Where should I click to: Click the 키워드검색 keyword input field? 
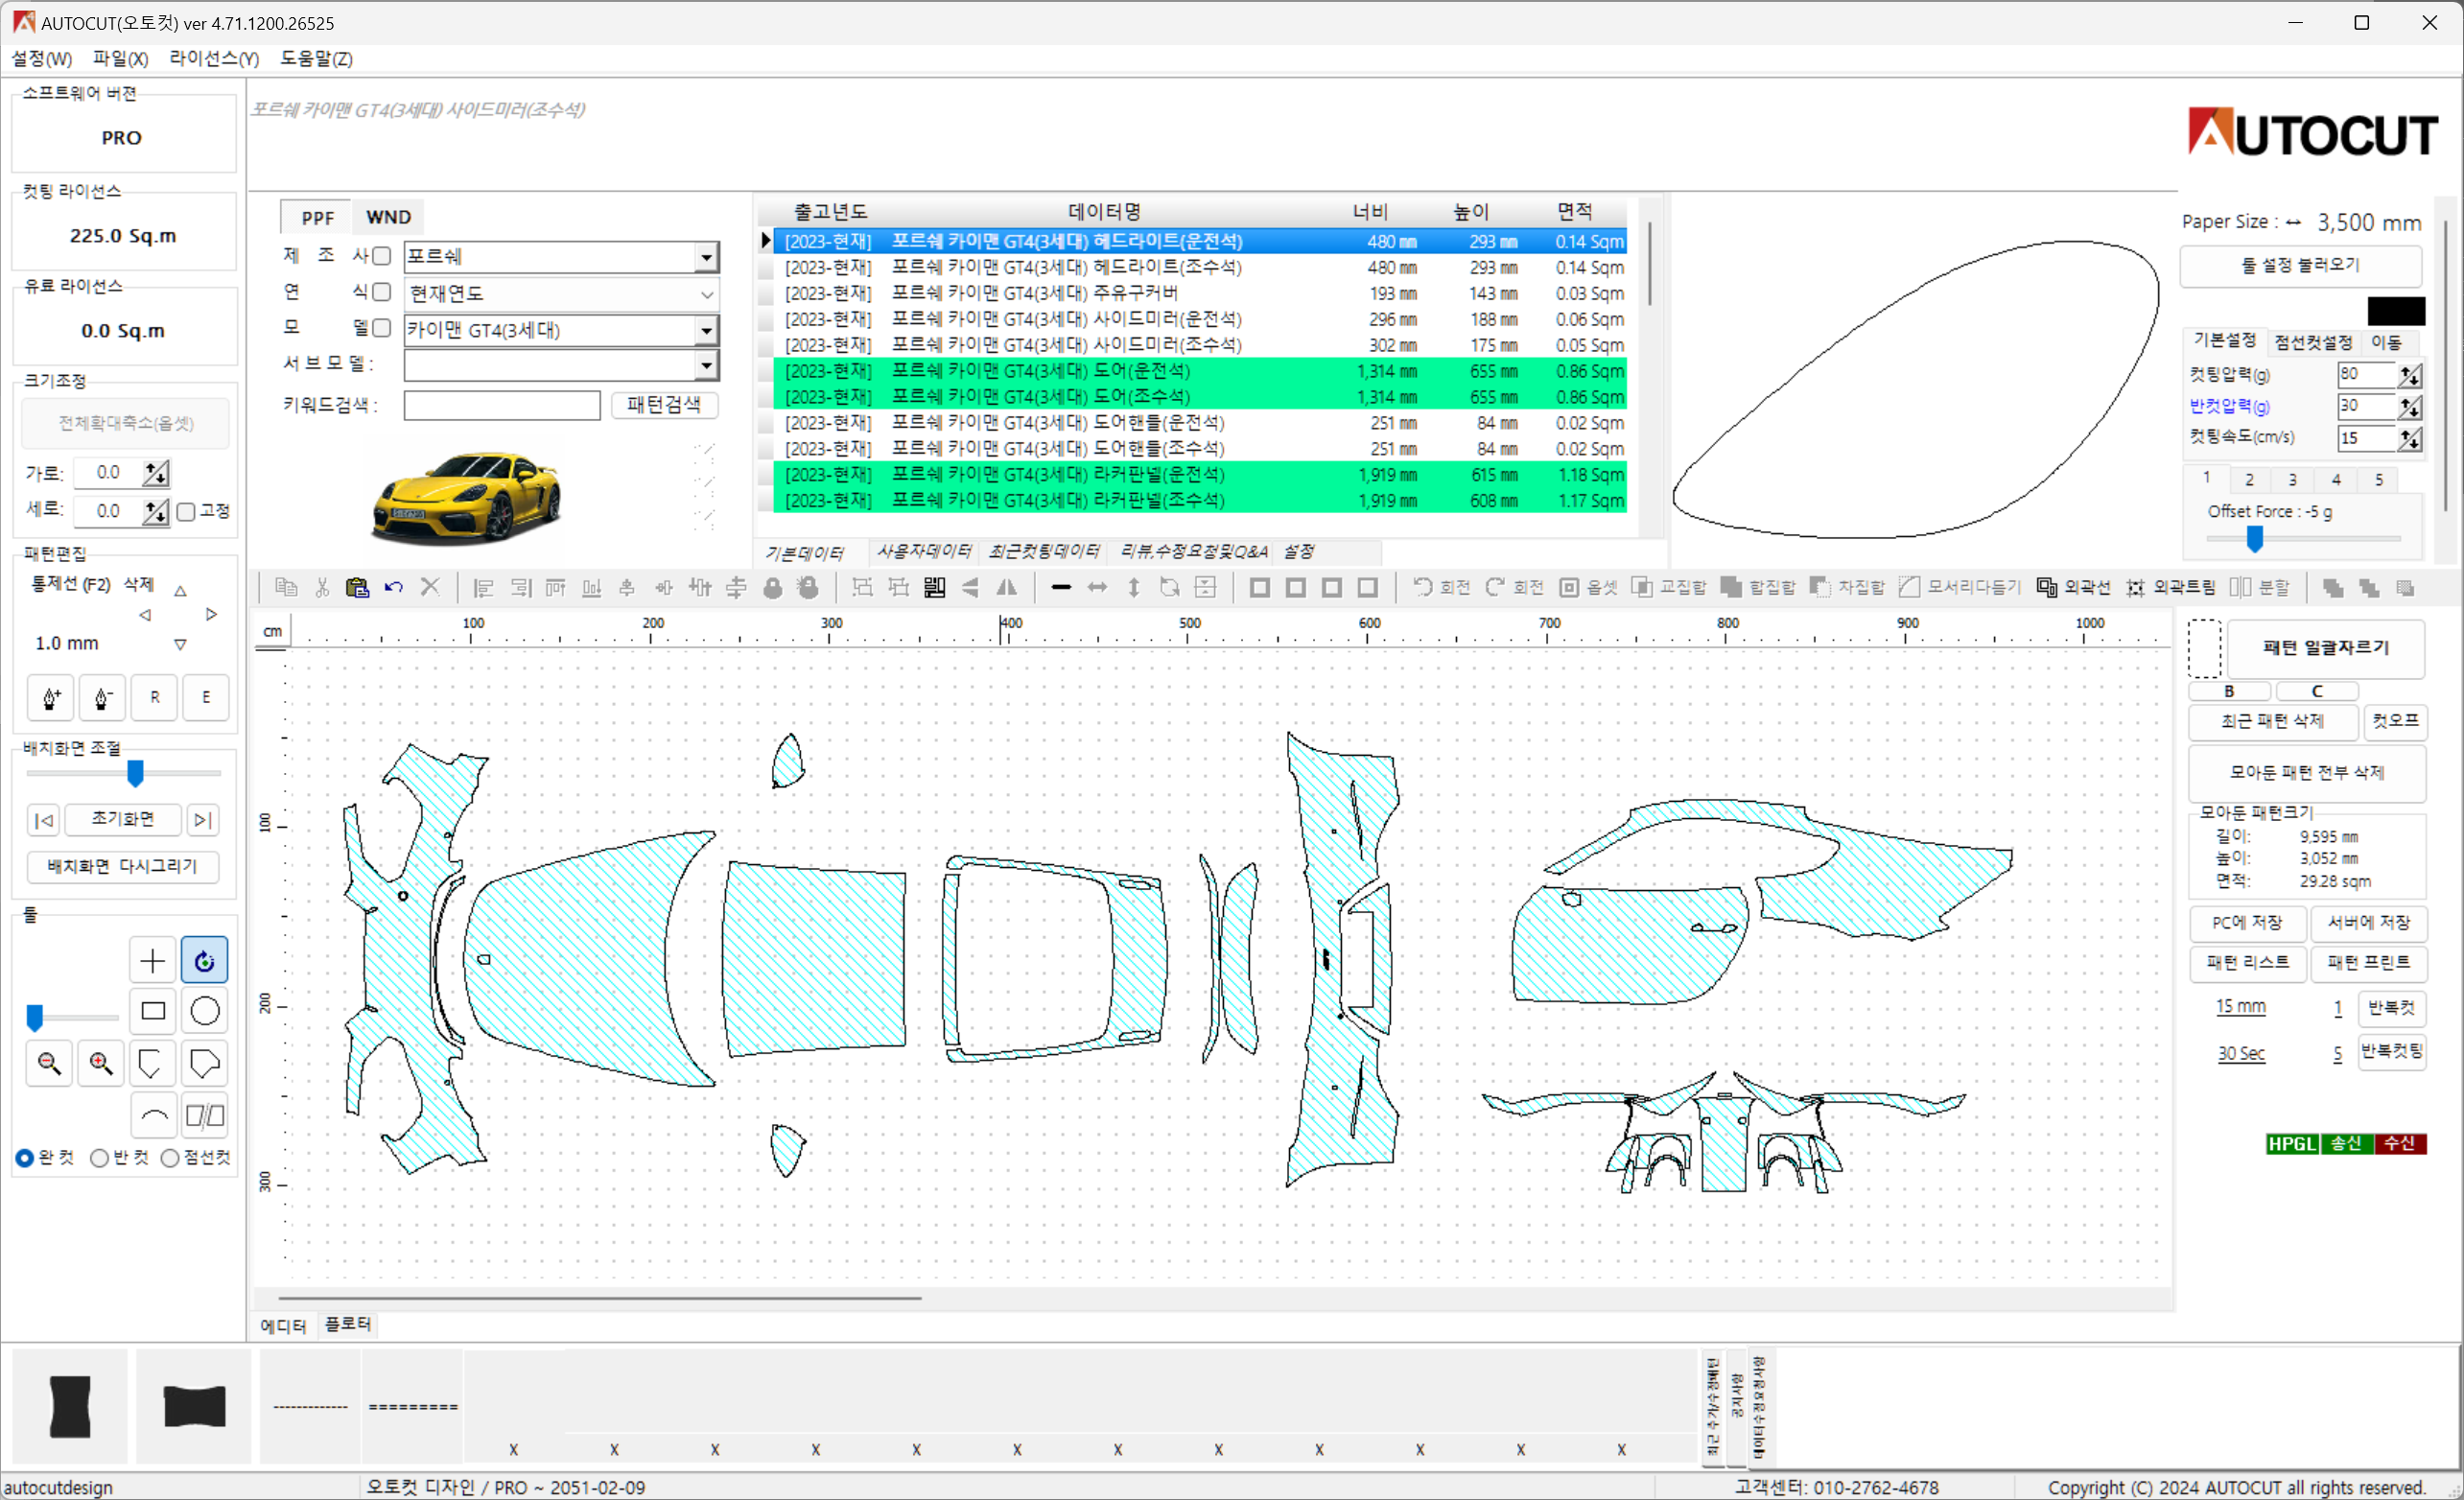point(502,405)
